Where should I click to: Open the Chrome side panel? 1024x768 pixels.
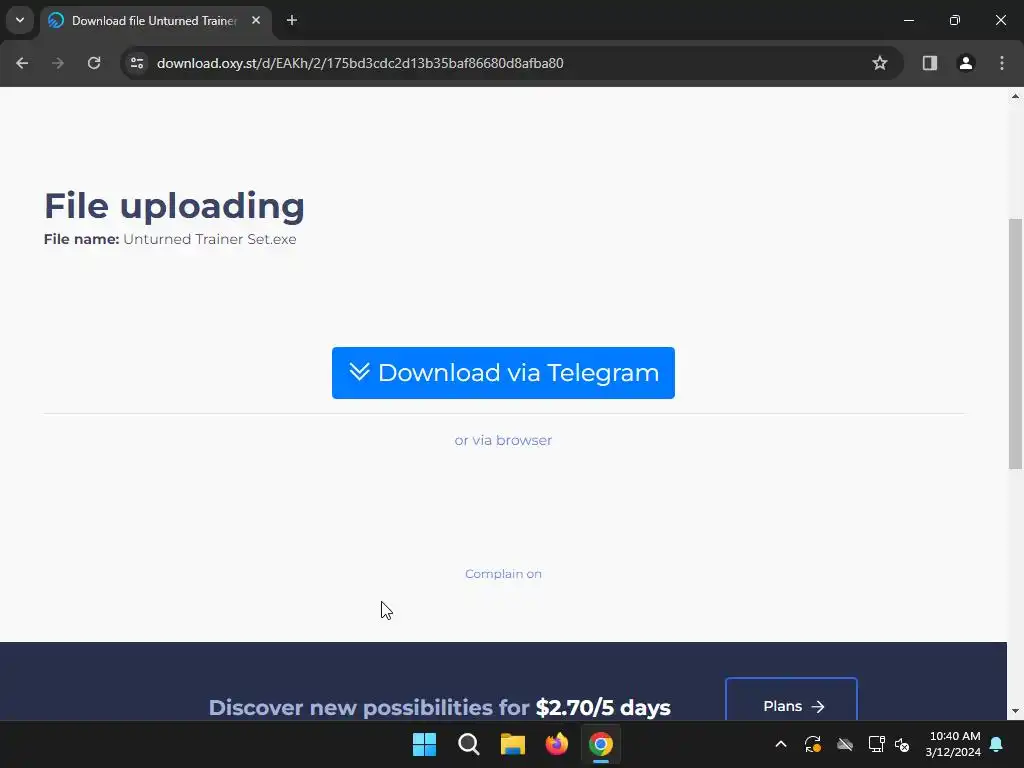tap(929, 63)
